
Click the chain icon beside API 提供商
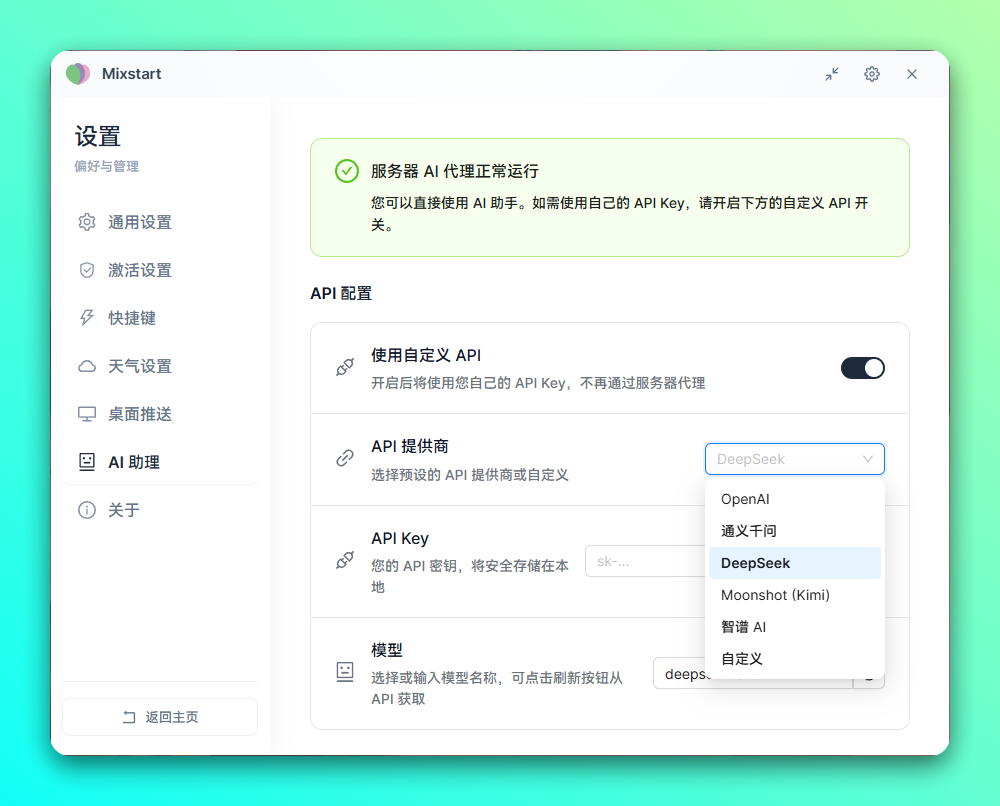point(345,458)
